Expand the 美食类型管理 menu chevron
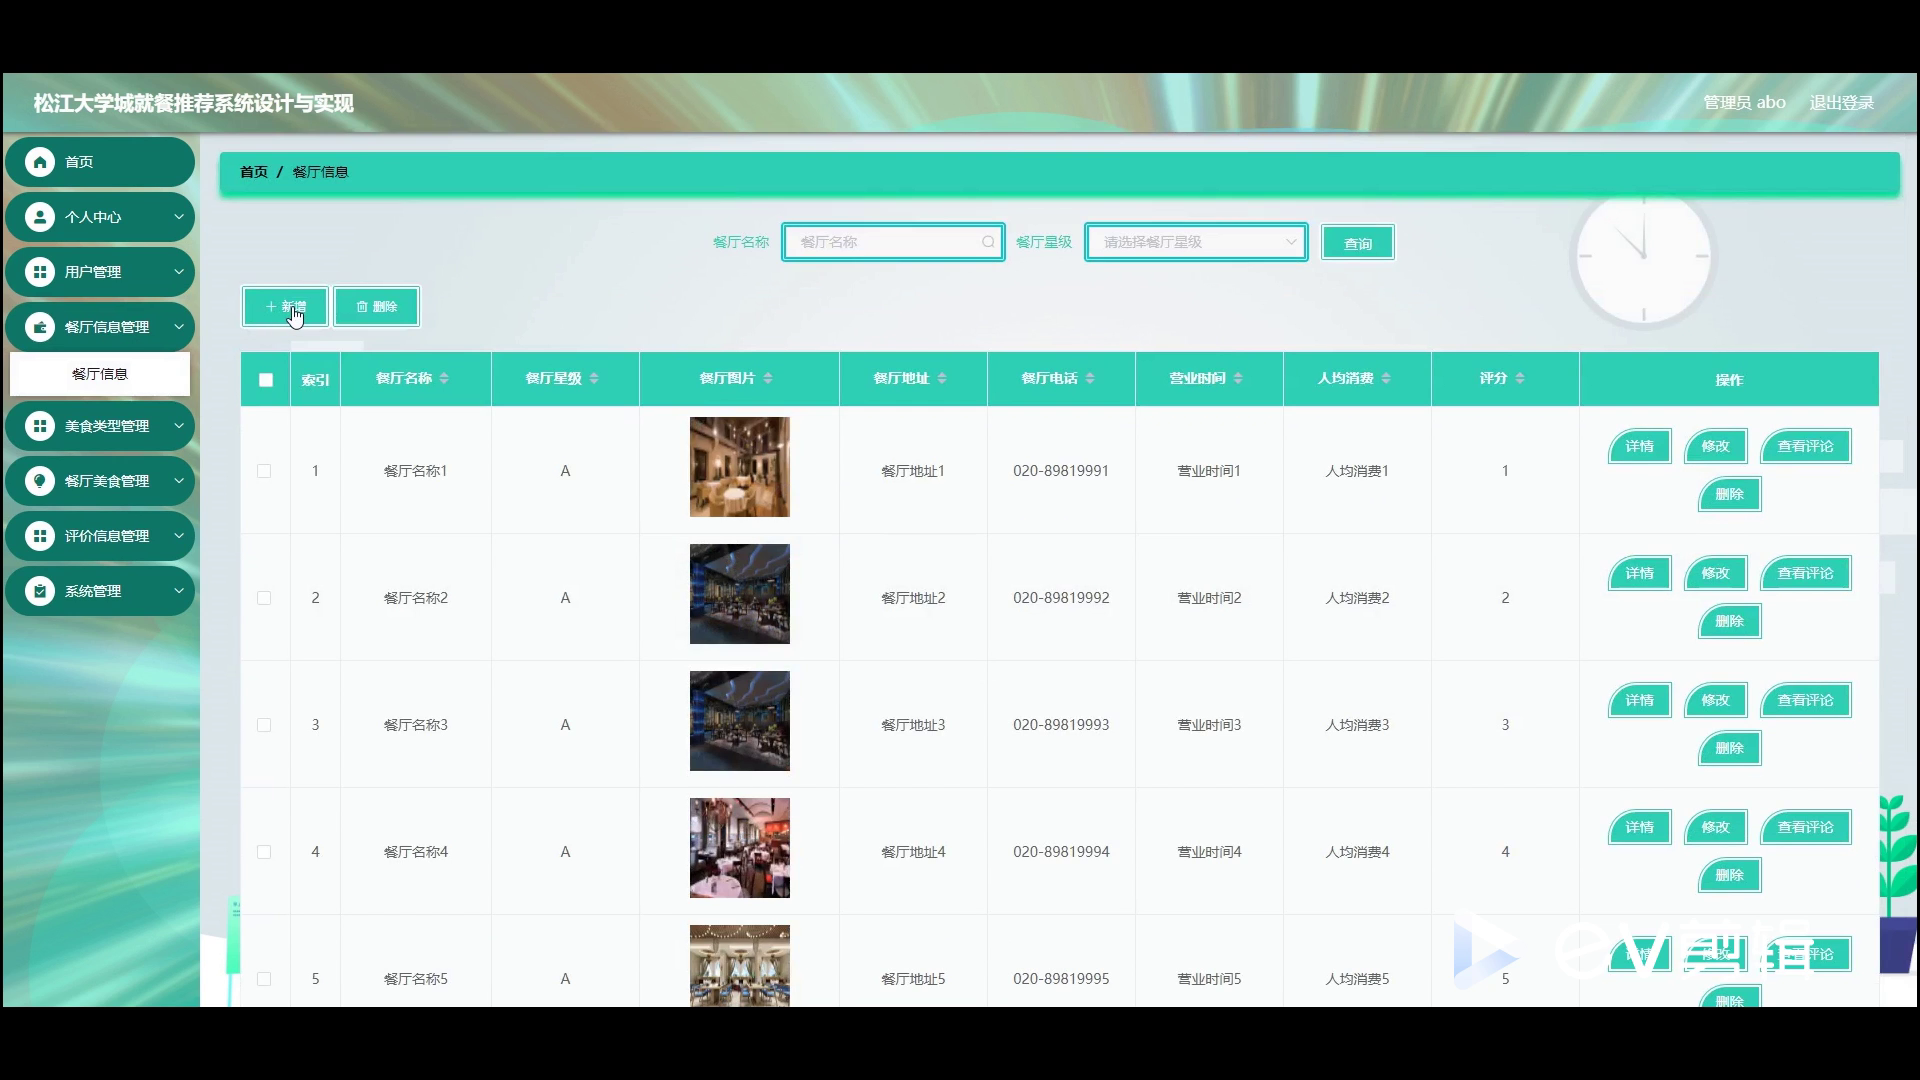Viewport: 1920px width, 1080px height. tap(179, 426)
